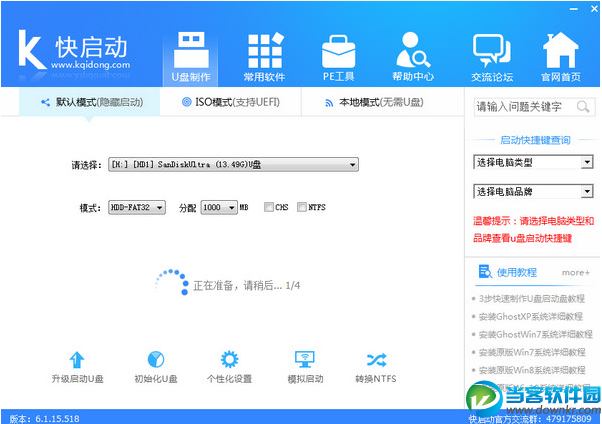Open the USB drive selection dropdown
This screenshot has height=424, width=602.
click(x=233, y=164)
